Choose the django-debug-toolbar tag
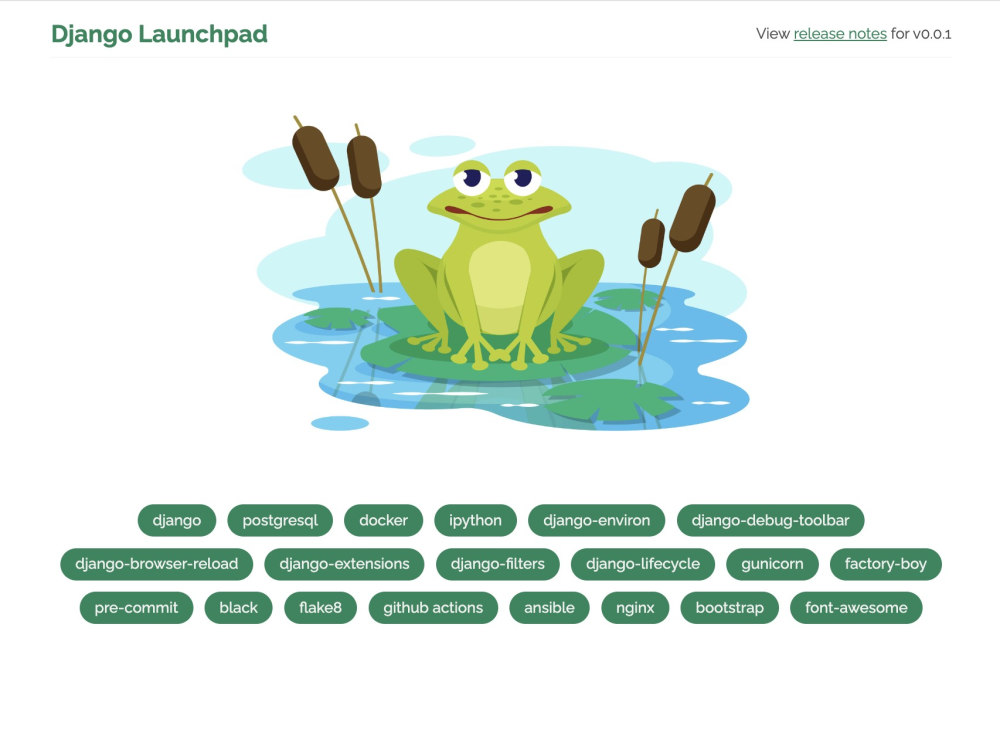Screen dimensions: 1000x750 click(770, 520)
